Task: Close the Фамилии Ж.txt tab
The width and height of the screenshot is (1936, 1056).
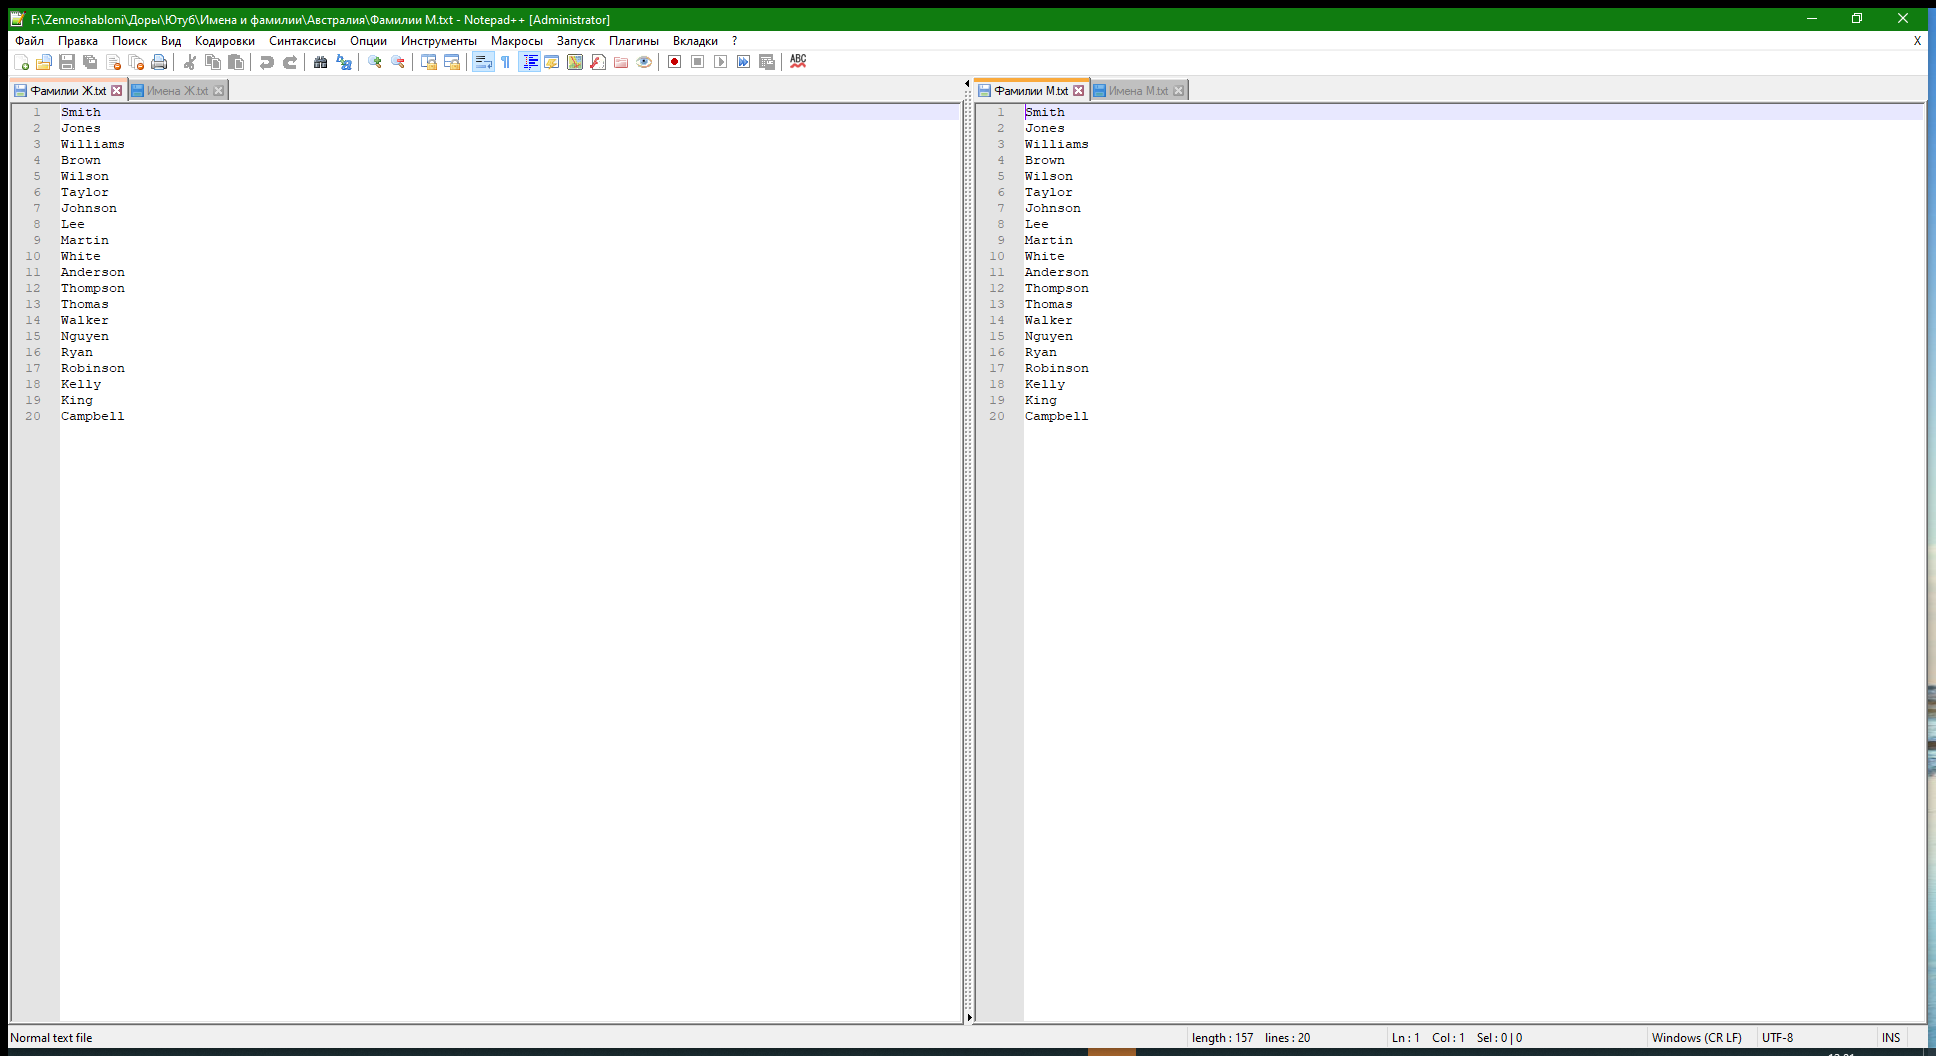Action: click(117, 91)
